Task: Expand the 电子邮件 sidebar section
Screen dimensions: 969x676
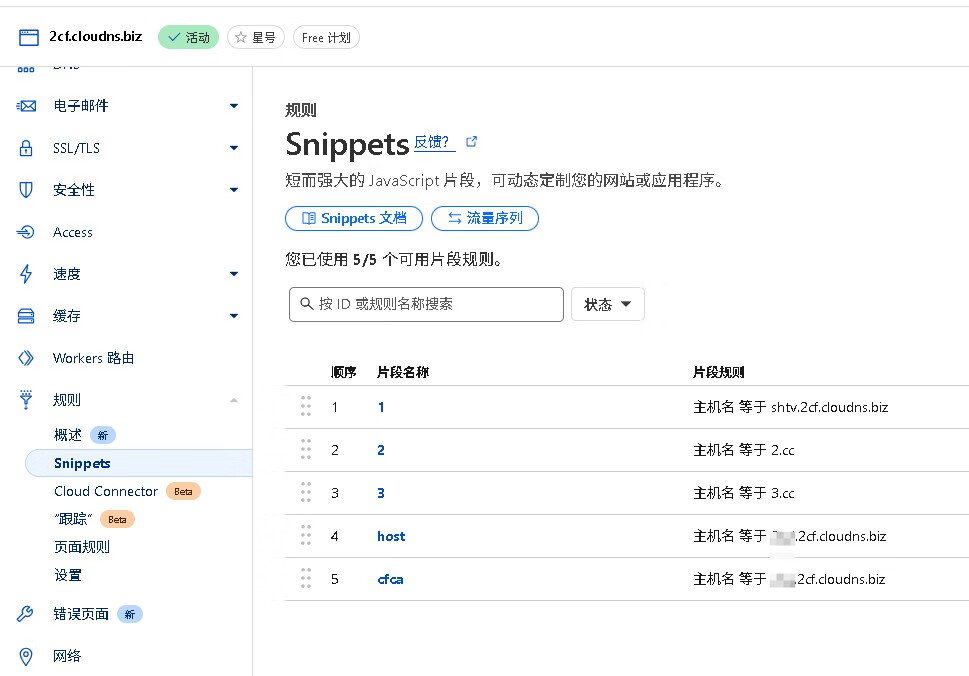Action: point(234,106)
